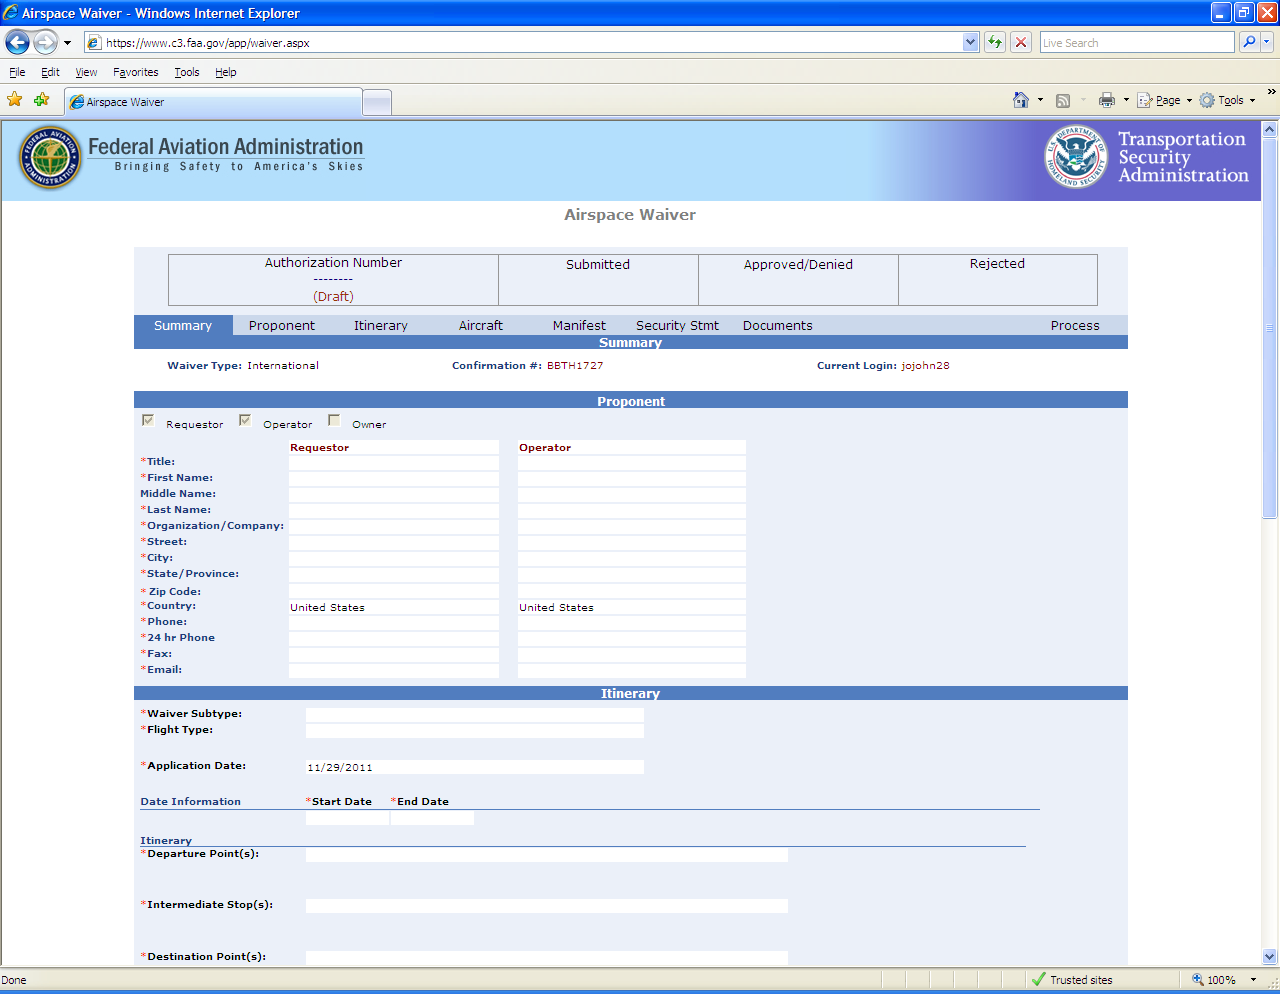Expand the zoom level dropdown arrow
The image size is (1280, 994).
[1253, 980]
